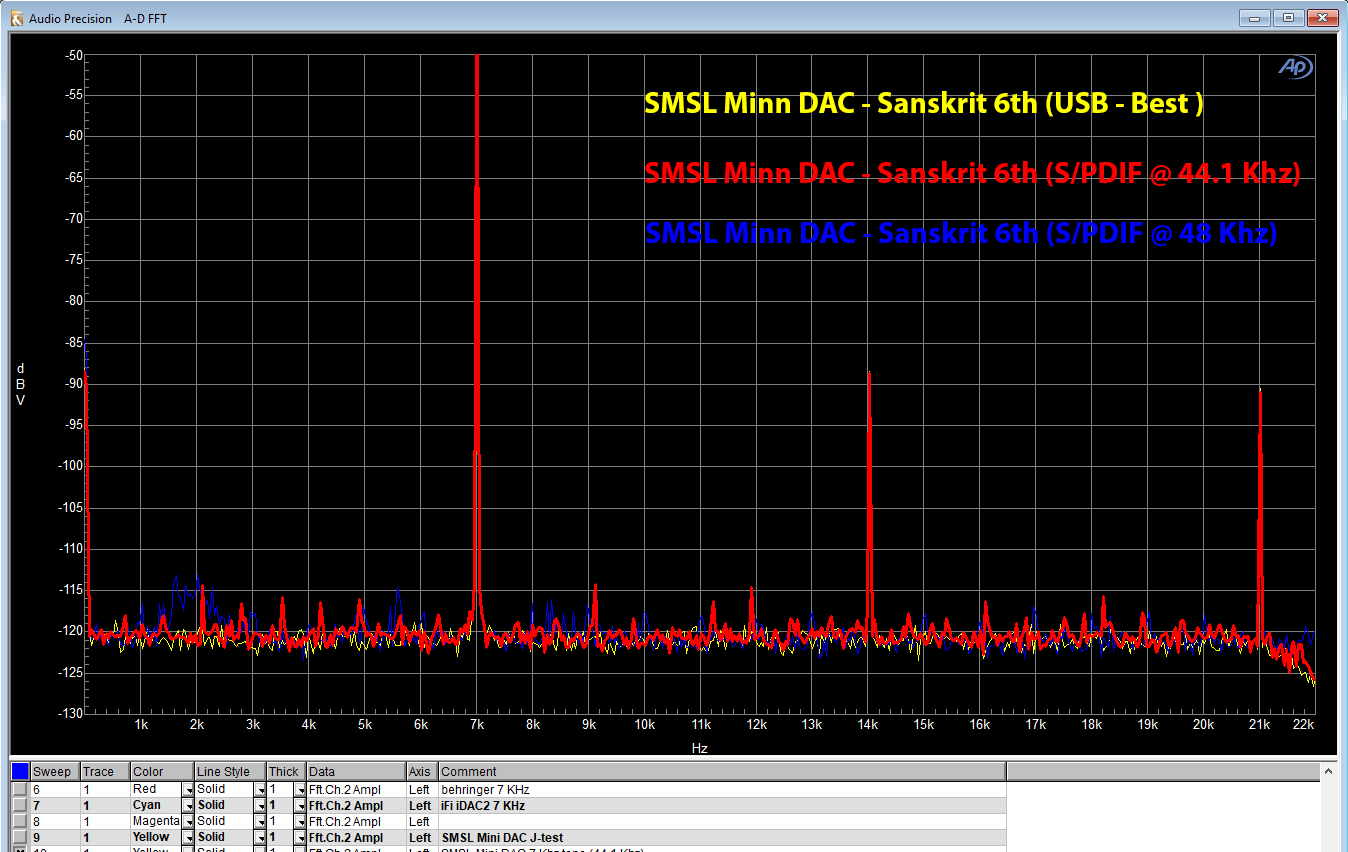Click the Hz x-axis title
The image size is (1348, 852).
point(700,747)
